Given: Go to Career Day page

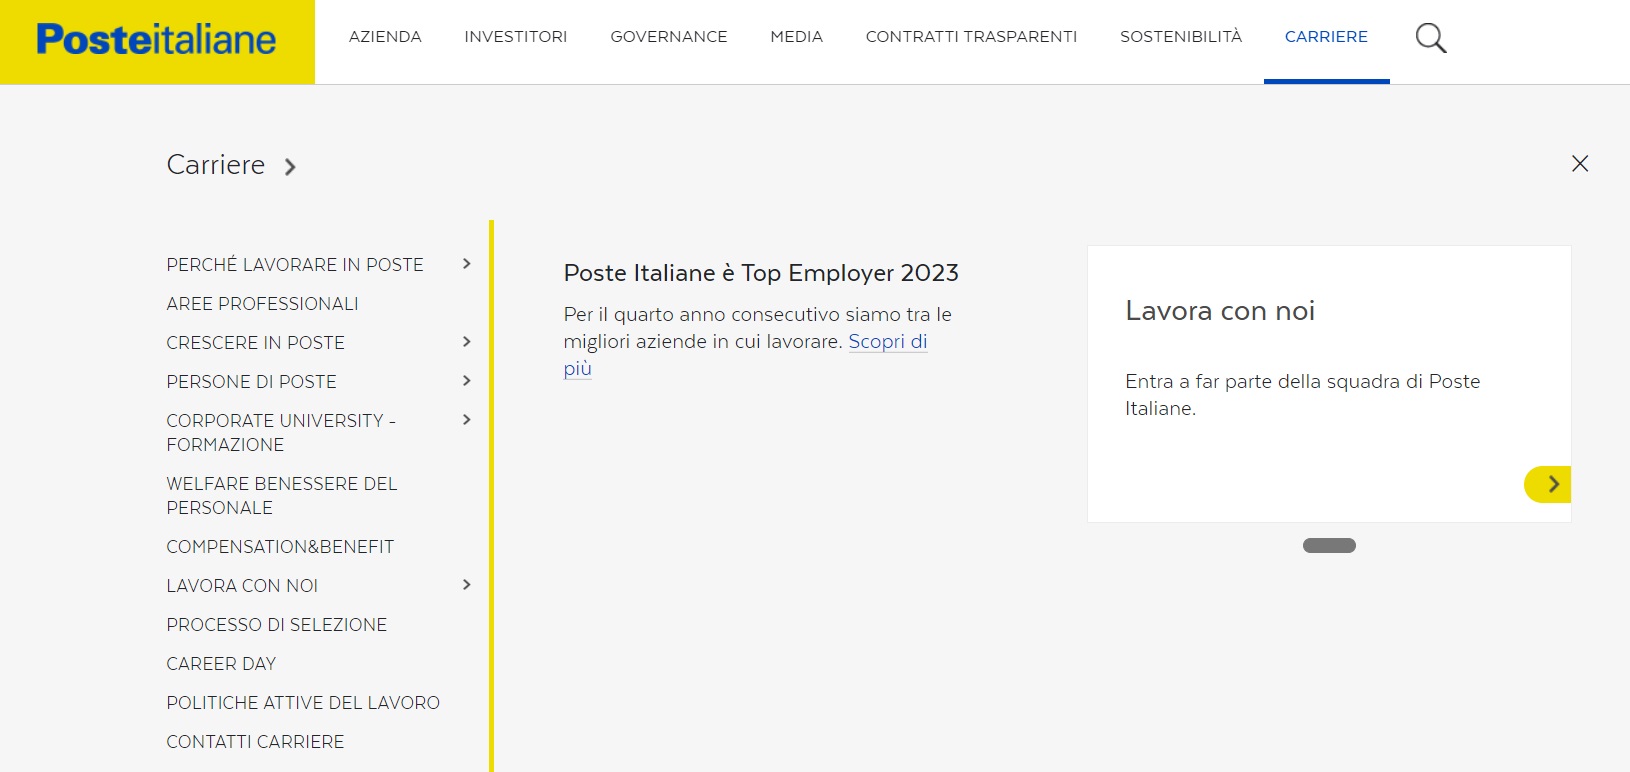Looking at the screenshot, I should [221, 664].
